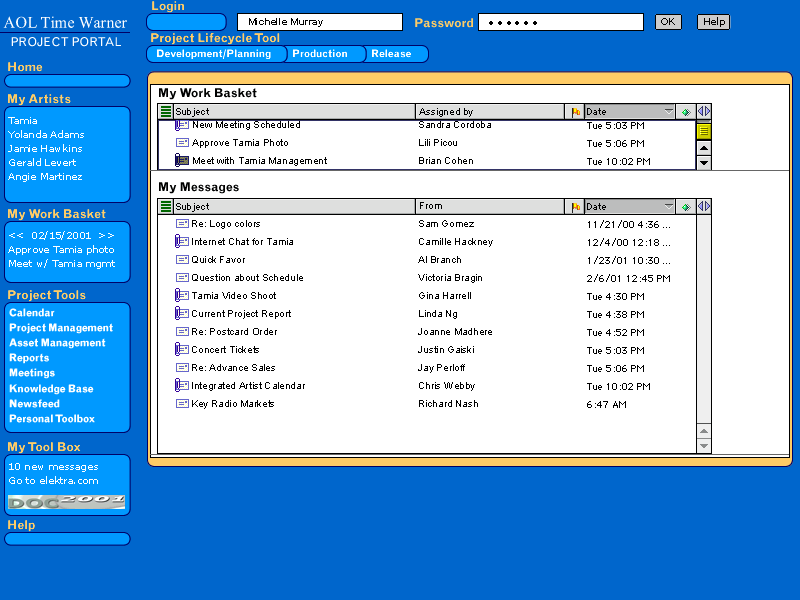The width and height of the screenshot is (800, 600).
Task: Click attachment icon beside Tamia Video Shoot
Action: [x=182, y=295]
